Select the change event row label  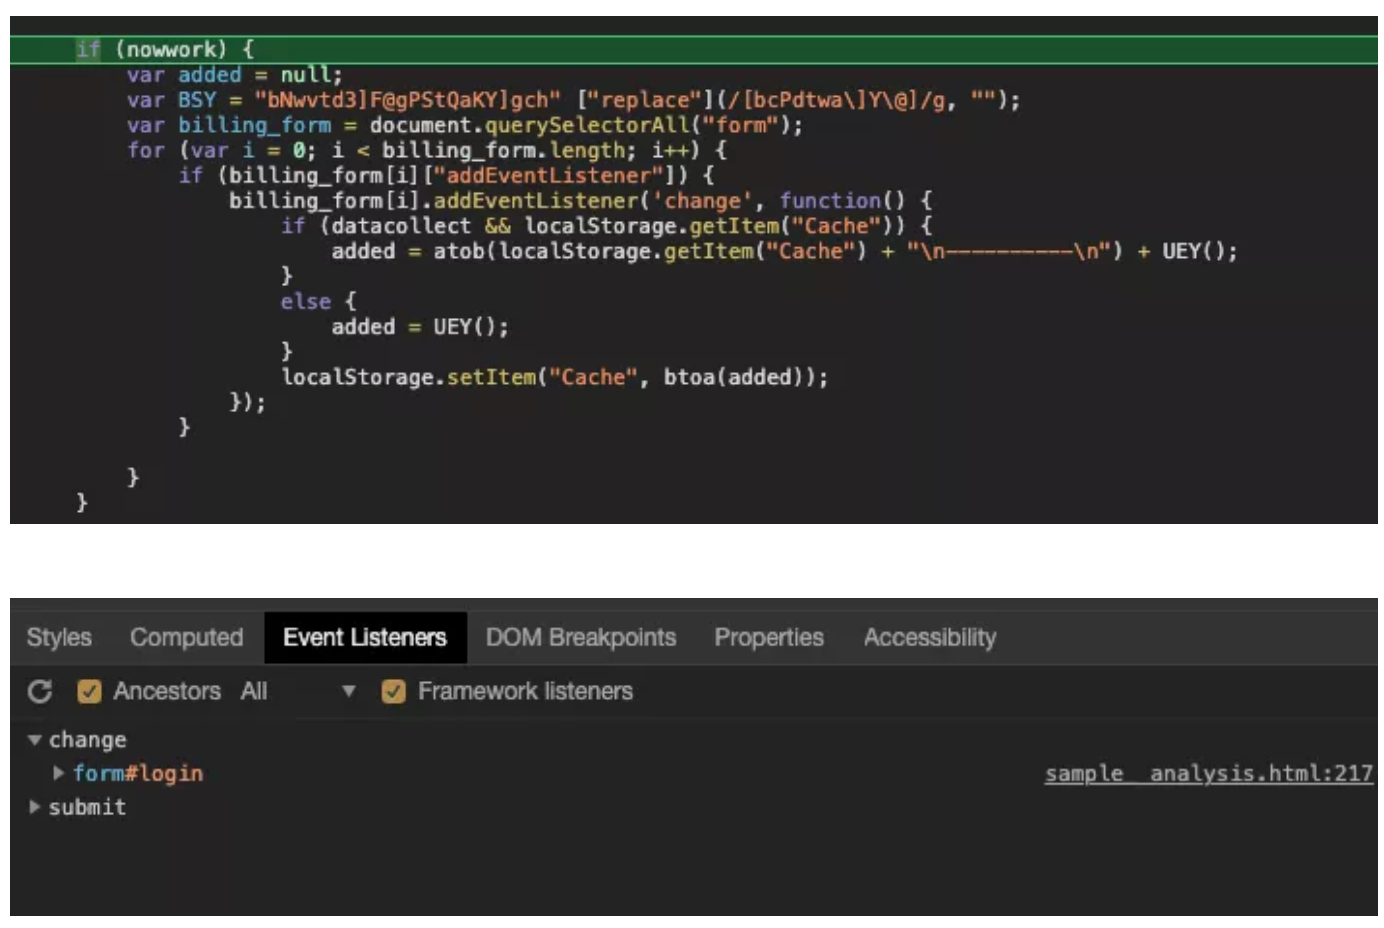(x=88, y=740)
